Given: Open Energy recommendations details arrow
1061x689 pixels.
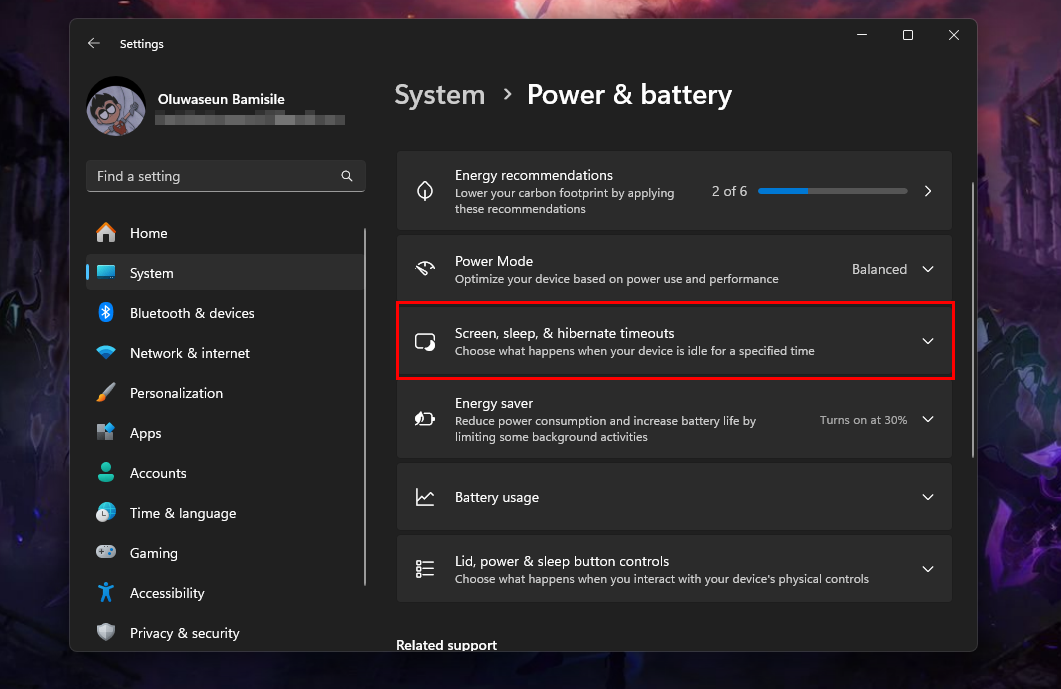Looking at the screenshot, I should [x=927, y=191].
